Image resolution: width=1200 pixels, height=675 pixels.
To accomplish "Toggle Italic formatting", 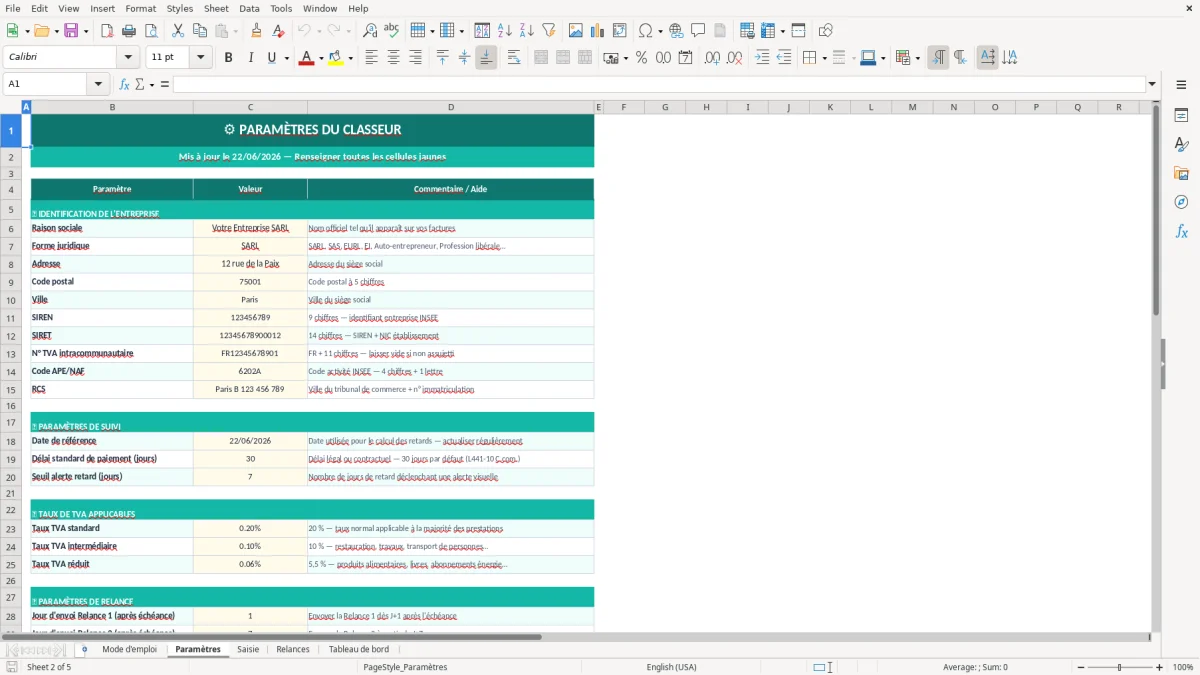I will (x=250, y=58).
